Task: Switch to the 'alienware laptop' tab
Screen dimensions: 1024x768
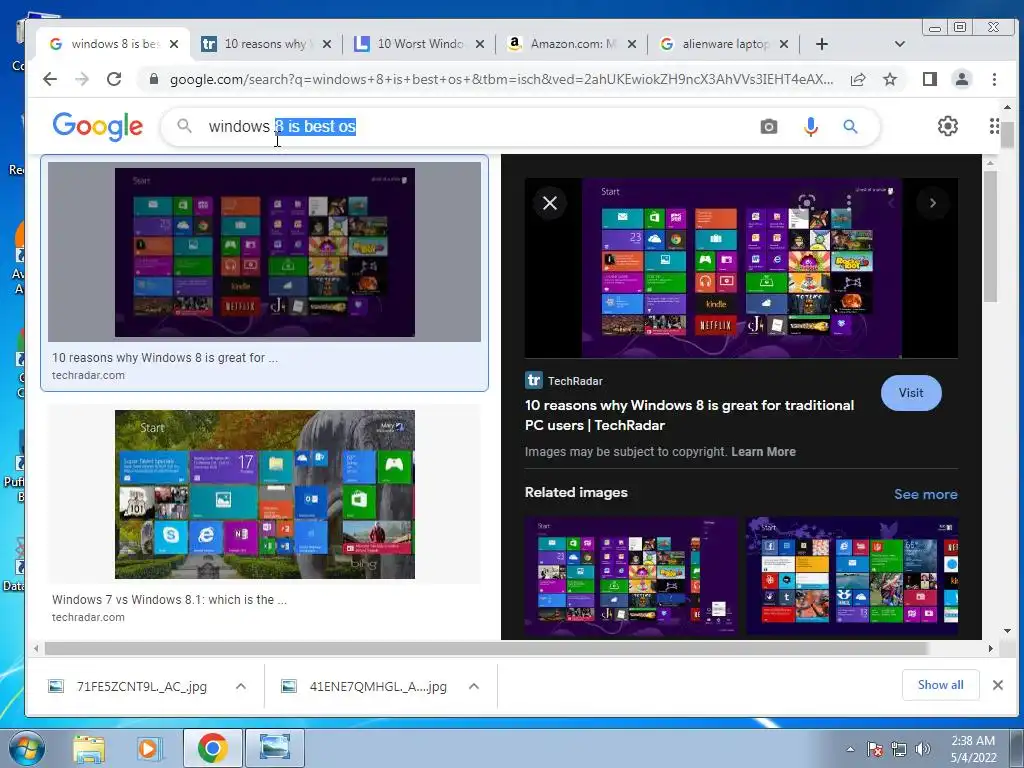Action: pyautogui.click(x=725, y=44)
